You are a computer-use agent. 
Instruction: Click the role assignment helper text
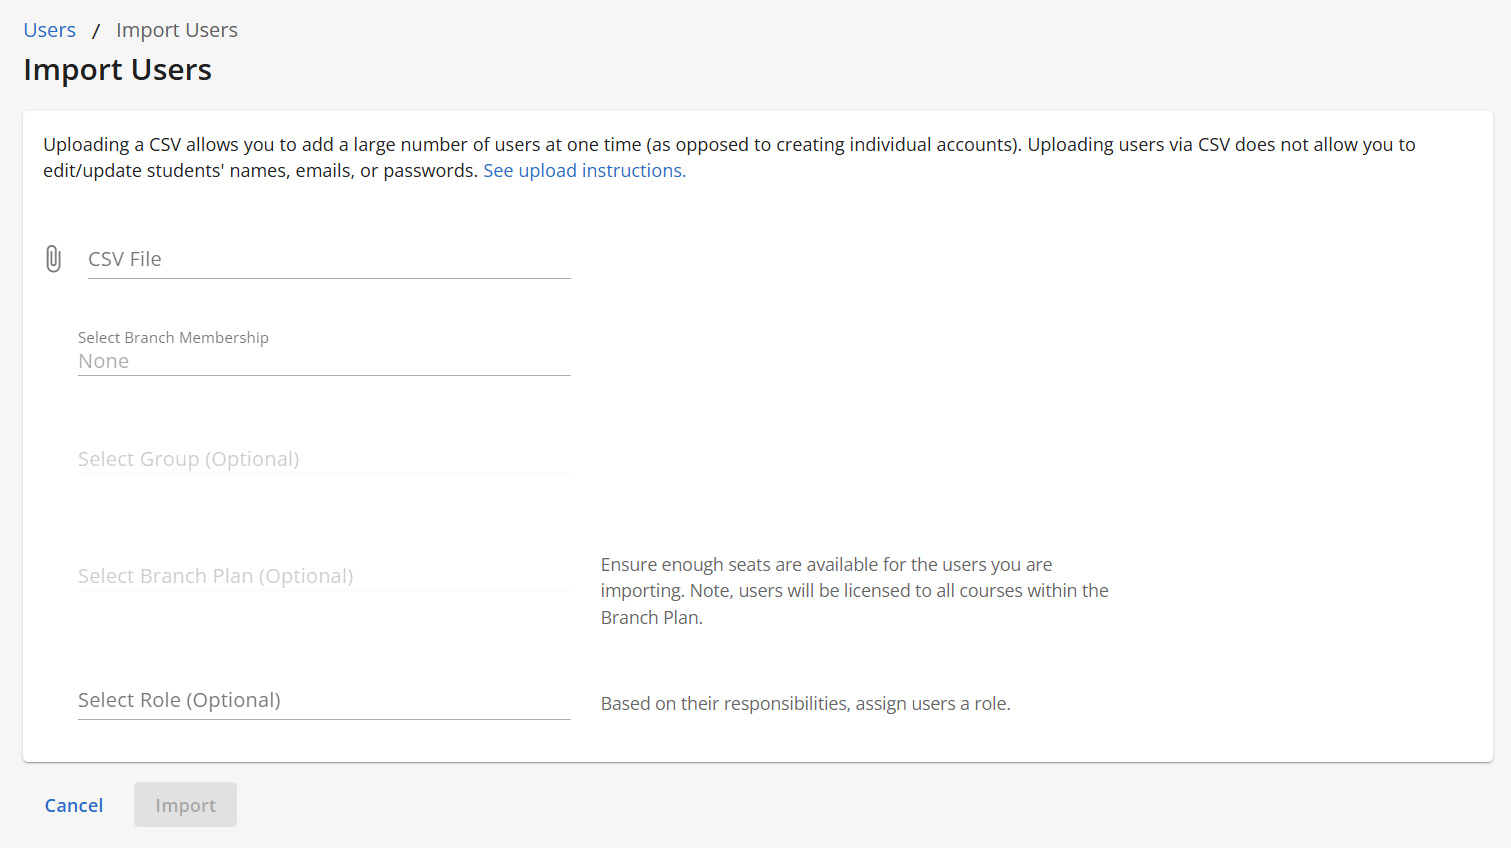coord(805,704)
